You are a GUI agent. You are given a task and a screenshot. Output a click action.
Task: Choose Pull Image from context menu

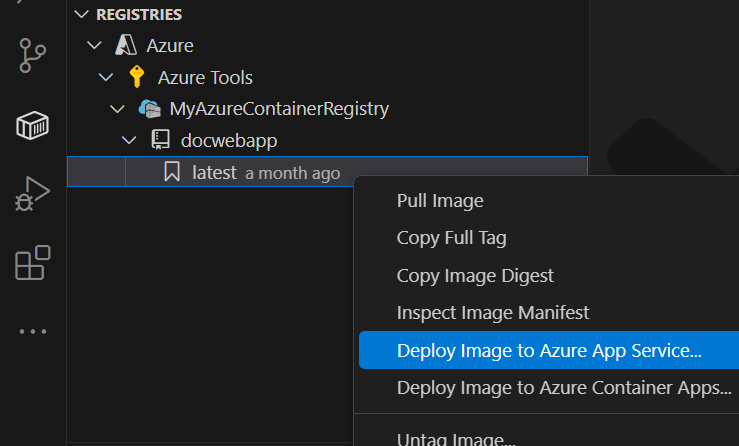(440, 201)
